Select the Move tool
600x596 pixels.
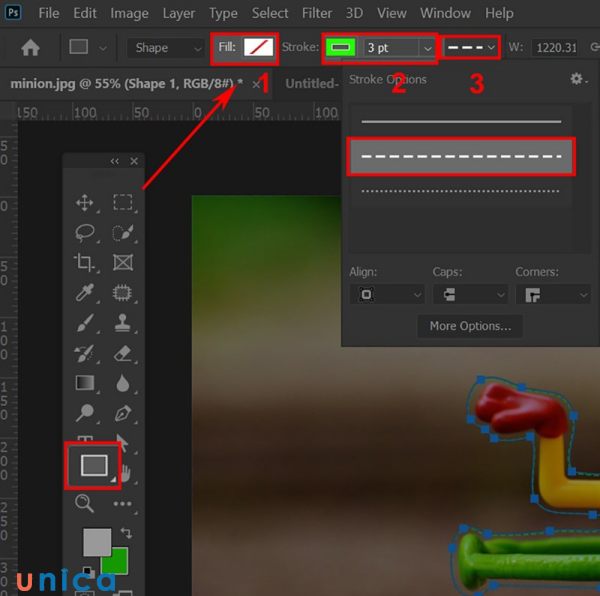click(x=85, y=203)
